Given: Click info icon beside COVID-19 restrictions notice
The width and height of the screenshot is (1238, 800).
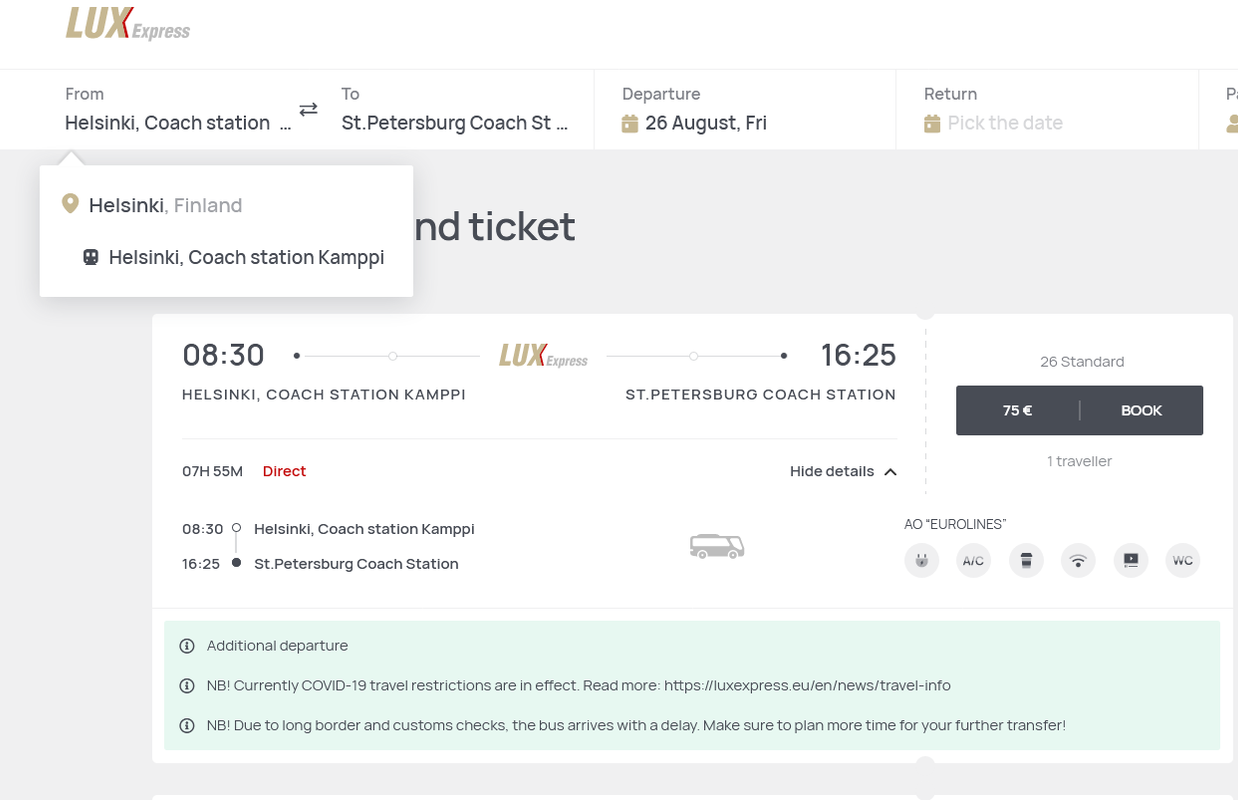Looking at the screenshot, I should pyautogui.click(x=186, y=686).
